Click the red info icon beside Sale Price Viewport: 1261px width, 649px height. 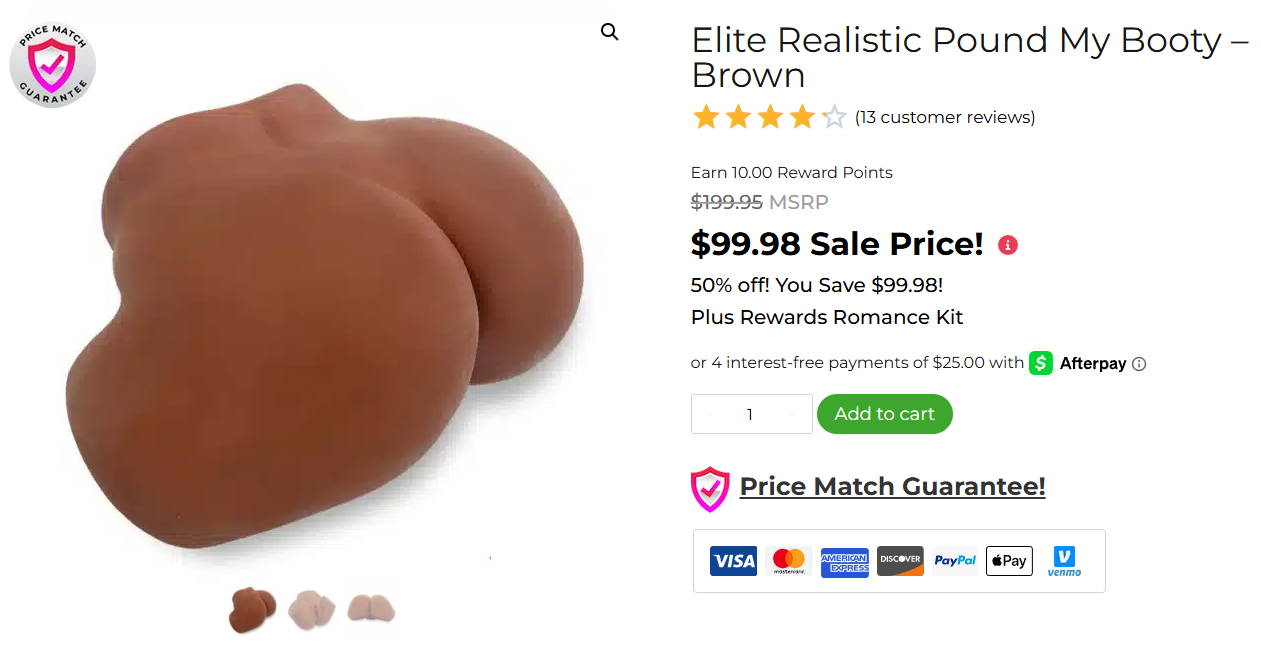1008,245
